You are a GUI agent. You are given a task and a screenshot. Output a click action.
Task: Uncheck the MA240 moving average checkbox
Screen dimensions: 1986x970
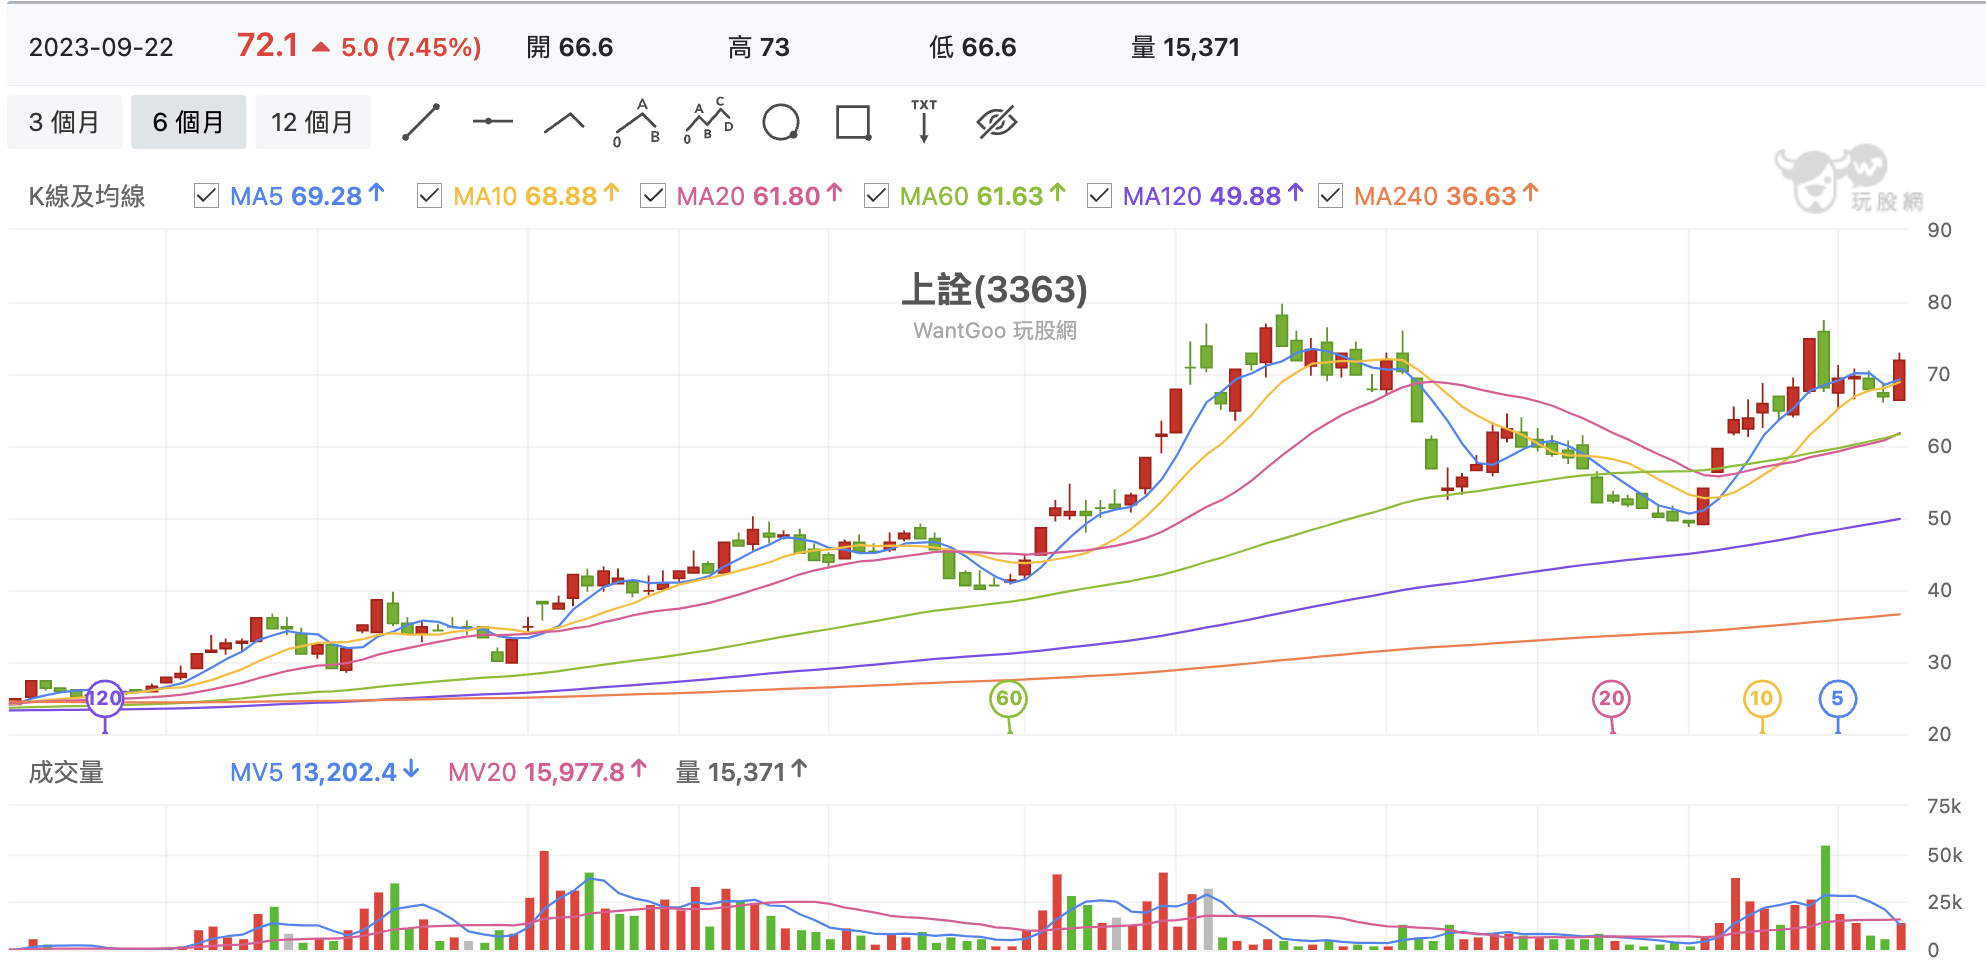(x=1330, y=196)
